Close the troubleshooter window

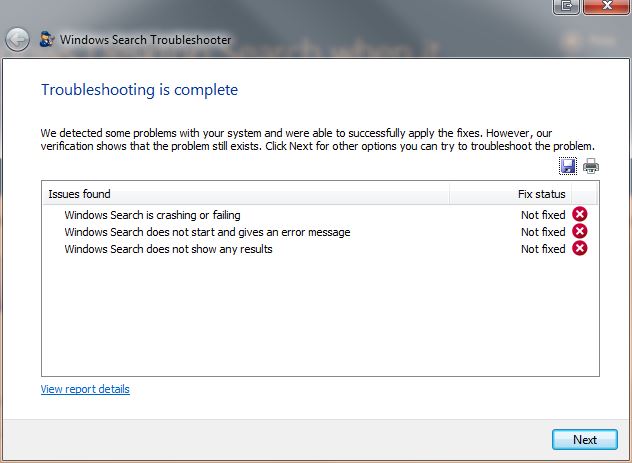606,6
